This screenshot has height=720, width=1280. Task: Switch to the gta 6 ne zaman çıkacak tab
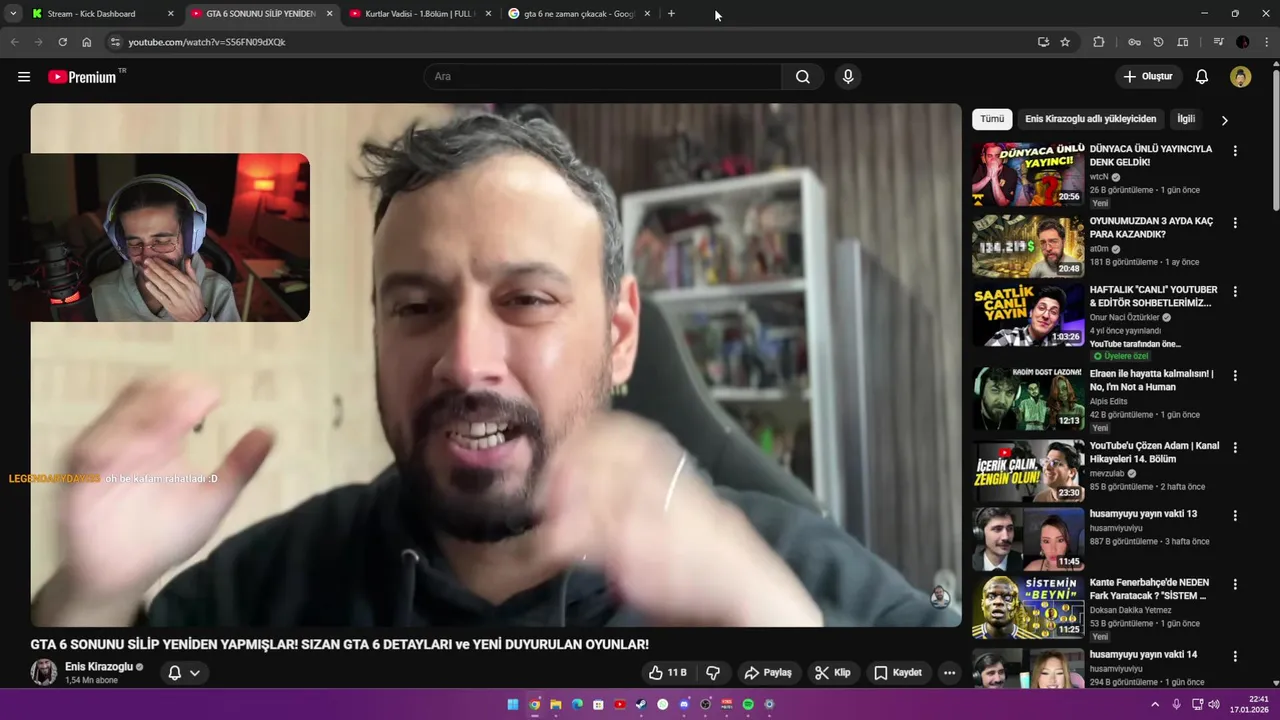coord(578,14)
